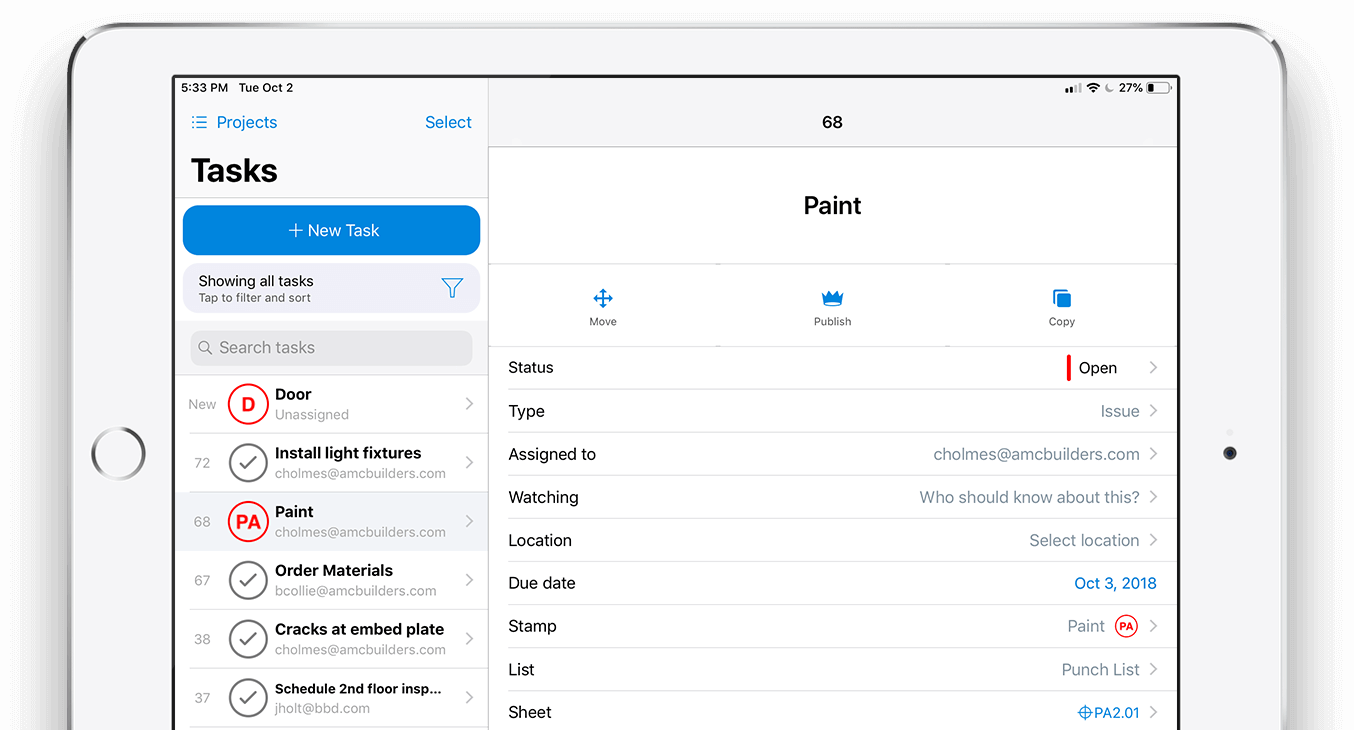Tap jholt@bbd.com under Schedule task

pos(322,708)
